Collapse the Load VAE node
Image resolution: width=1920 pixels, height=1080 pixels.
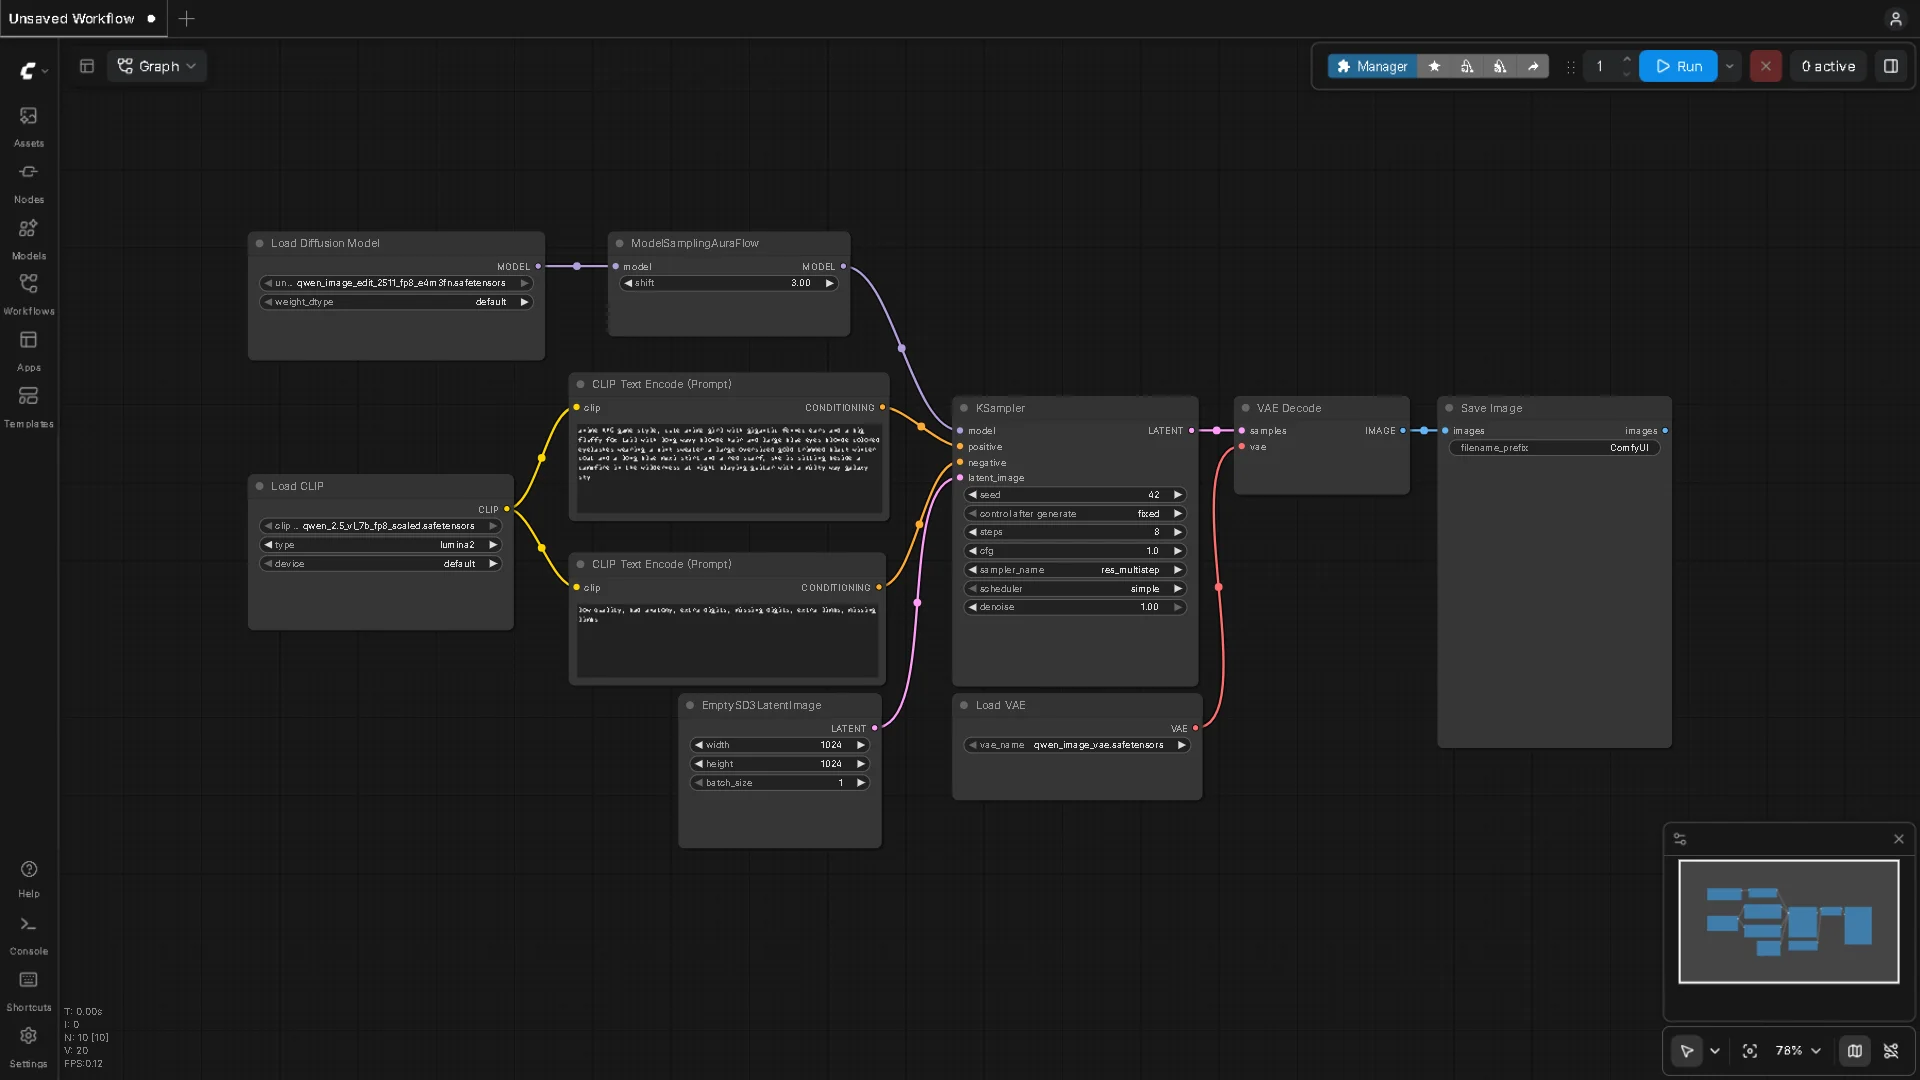[965, 705]
